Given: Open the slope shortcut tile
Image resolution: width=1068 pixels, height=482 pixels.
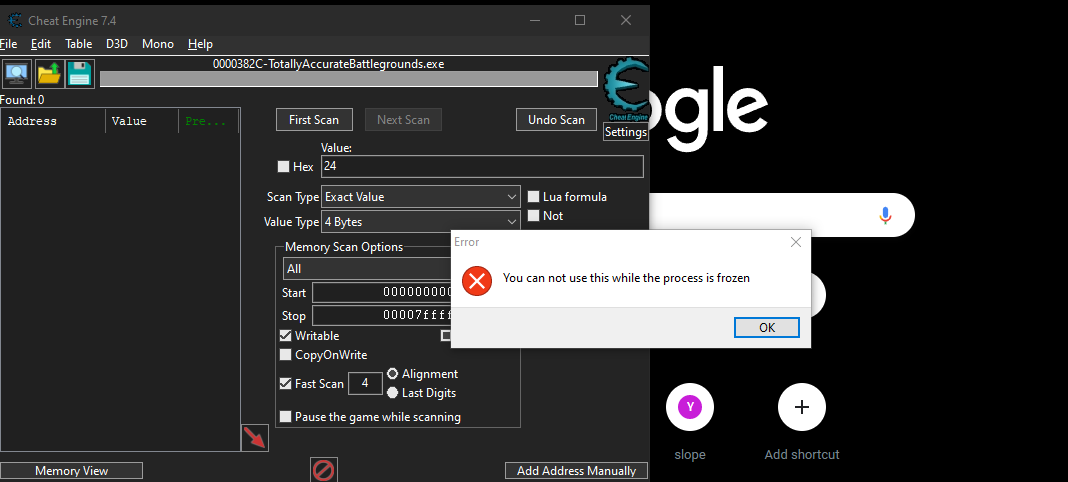Looking at the screenshot, I should point(690,407).
